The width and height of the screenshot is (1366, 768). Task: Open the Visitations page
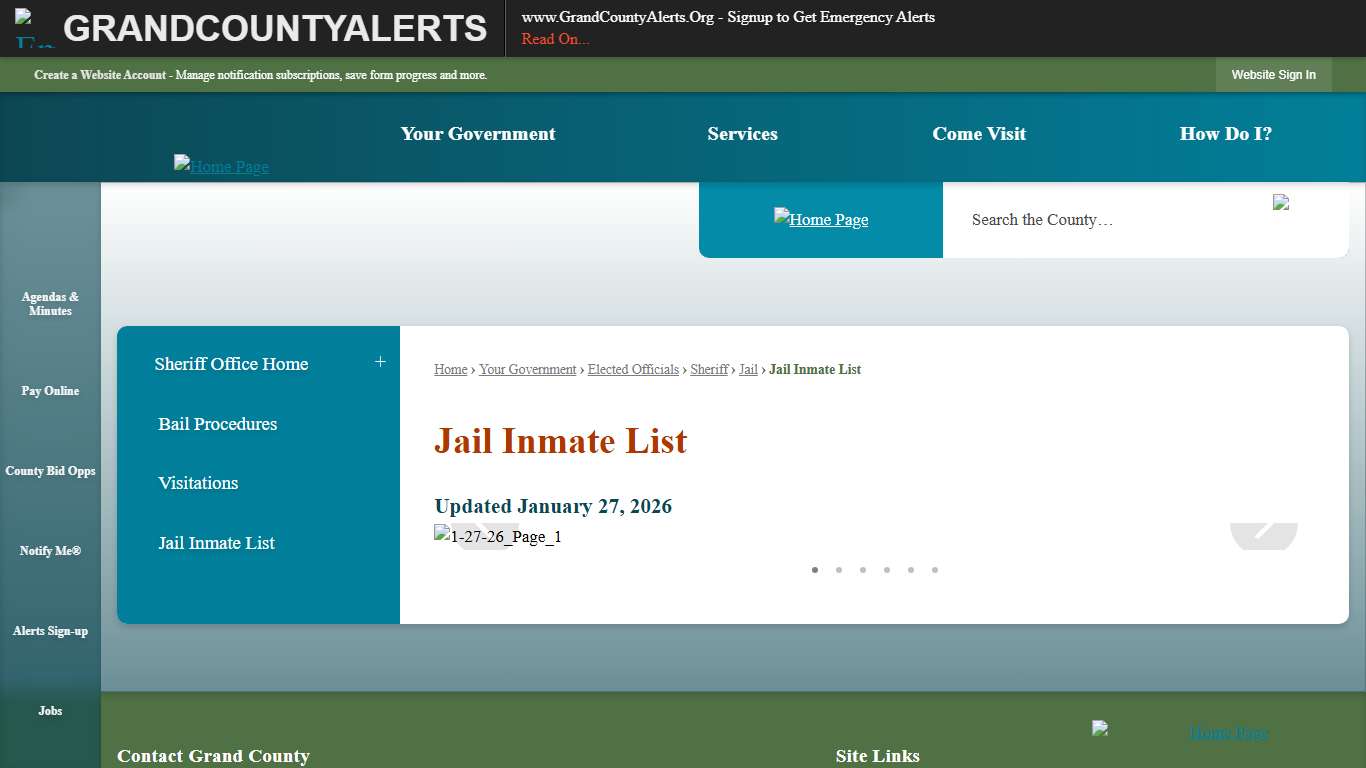point(197,483)
